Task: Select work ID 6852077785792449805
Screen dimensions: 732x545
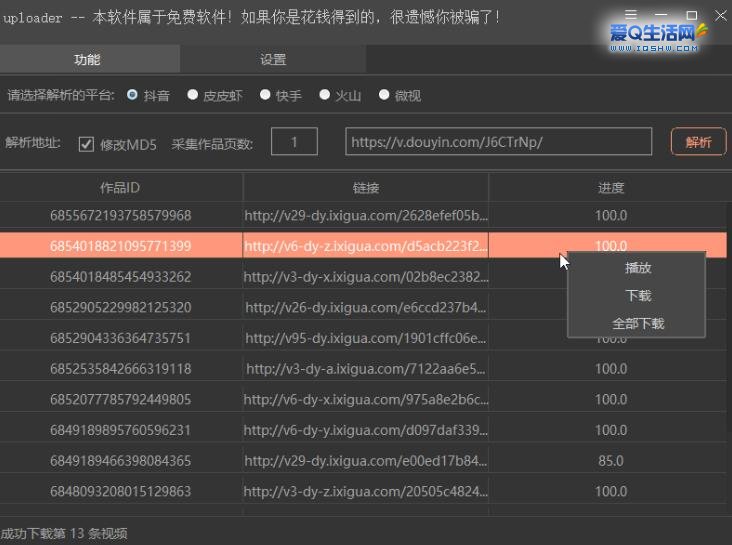Action: pyautogui.click(x=120, y=399)
